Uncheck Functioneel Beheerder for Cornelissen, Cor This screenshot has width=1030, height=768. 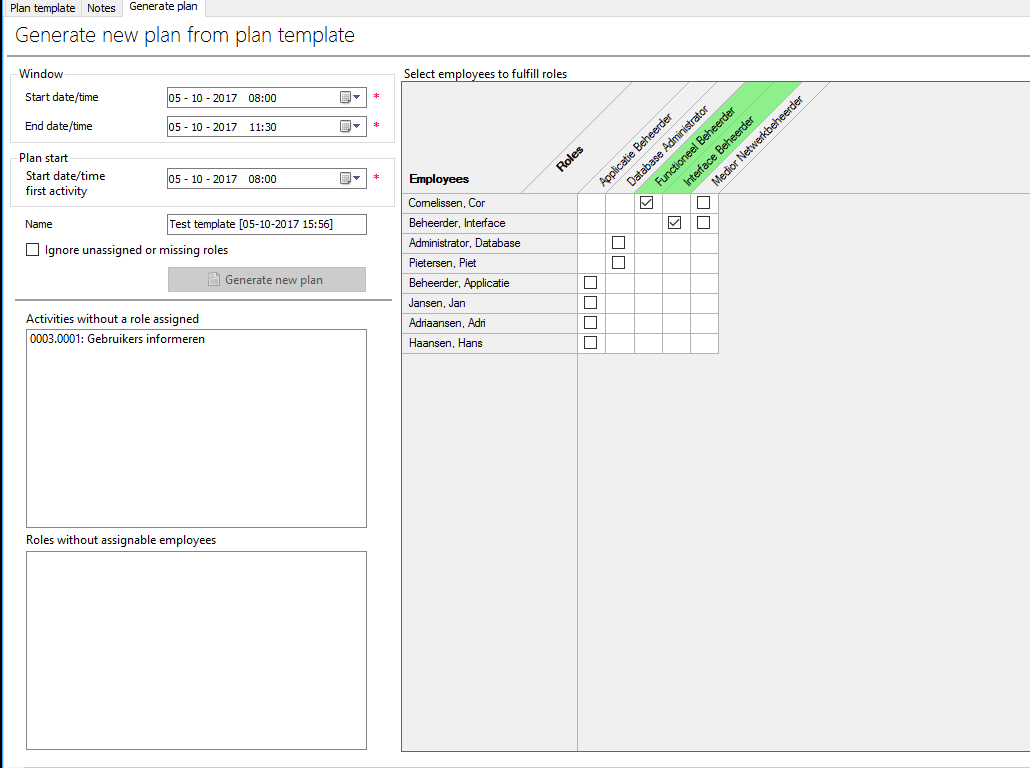point(646,203)
